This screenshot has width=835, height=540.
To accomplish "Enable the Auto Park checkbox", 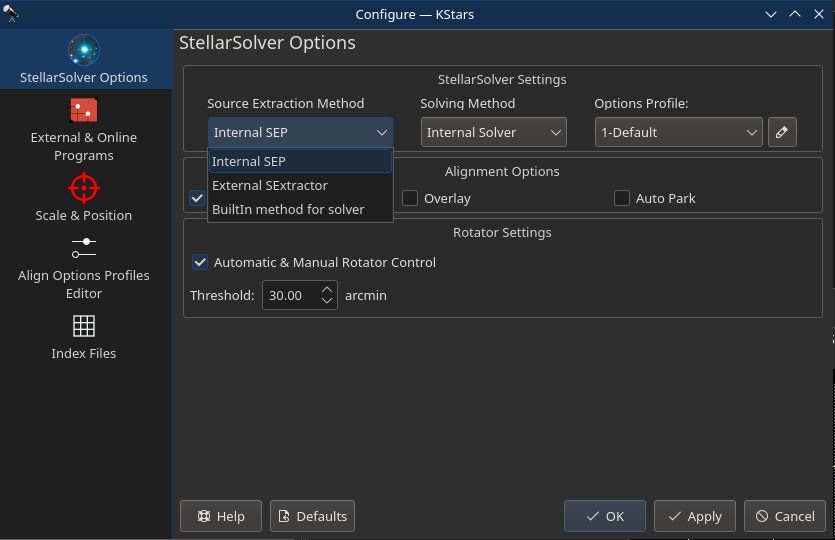I will pos(621,198).
